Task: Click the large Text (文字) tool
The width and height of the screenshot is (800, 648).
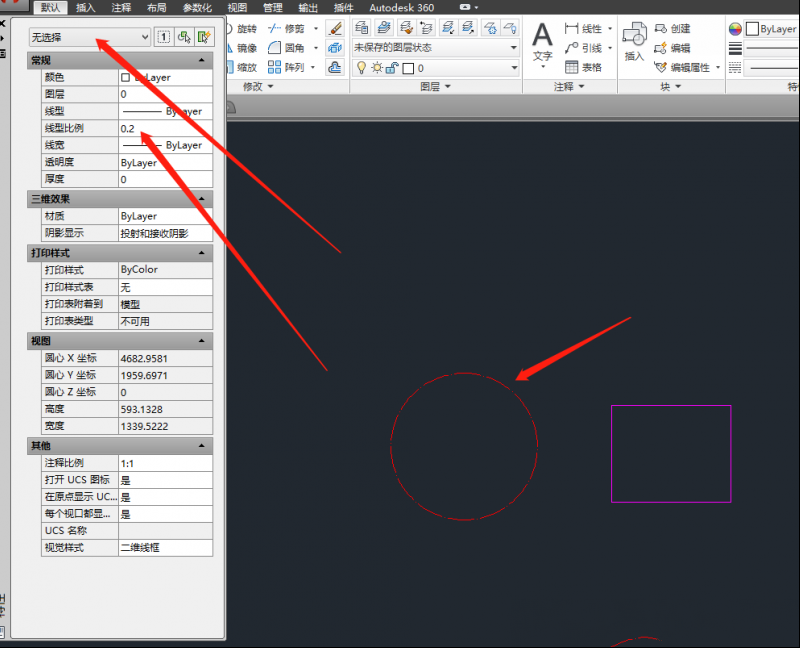Action: (x=542, y=44)
